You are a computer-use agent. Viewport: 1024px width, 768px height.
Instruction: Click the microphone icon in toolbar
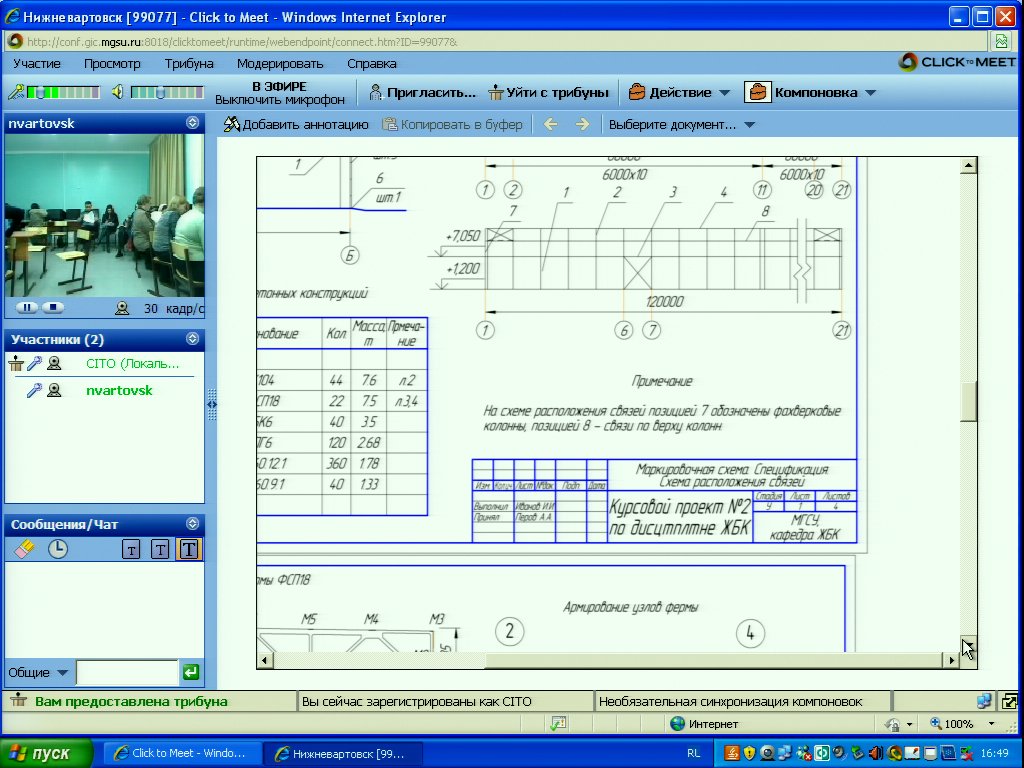[x=16, y=92]
